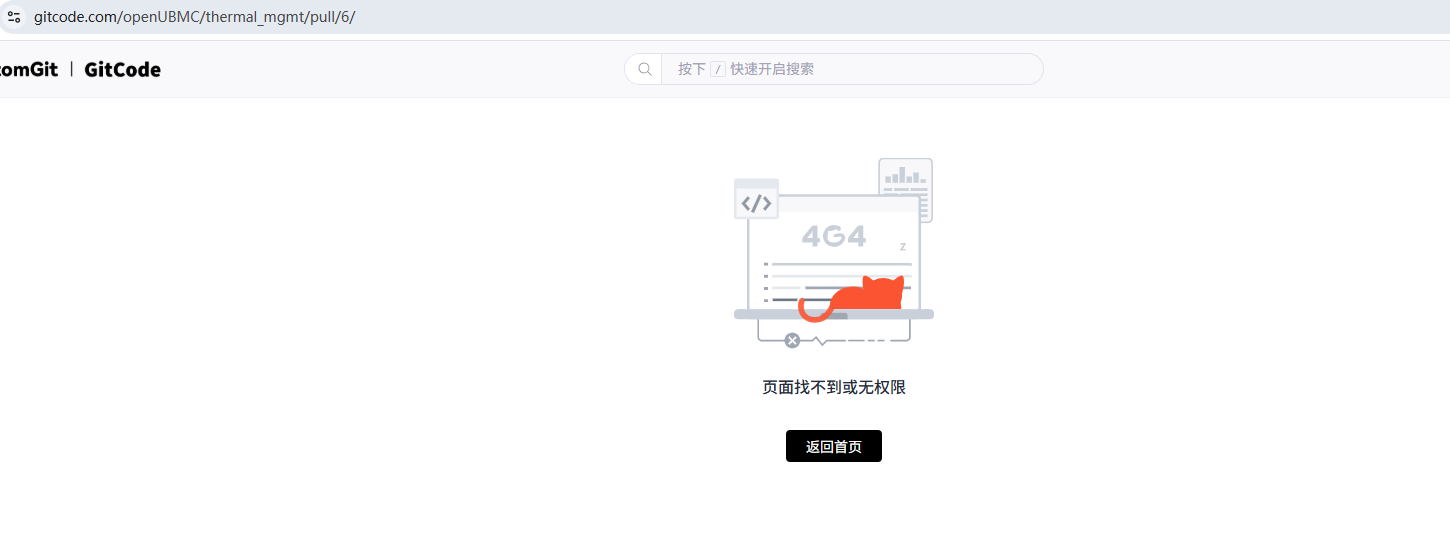Click the gray X circle icon
This screenshot has height=544, width=1450.
tap(792, 341)
